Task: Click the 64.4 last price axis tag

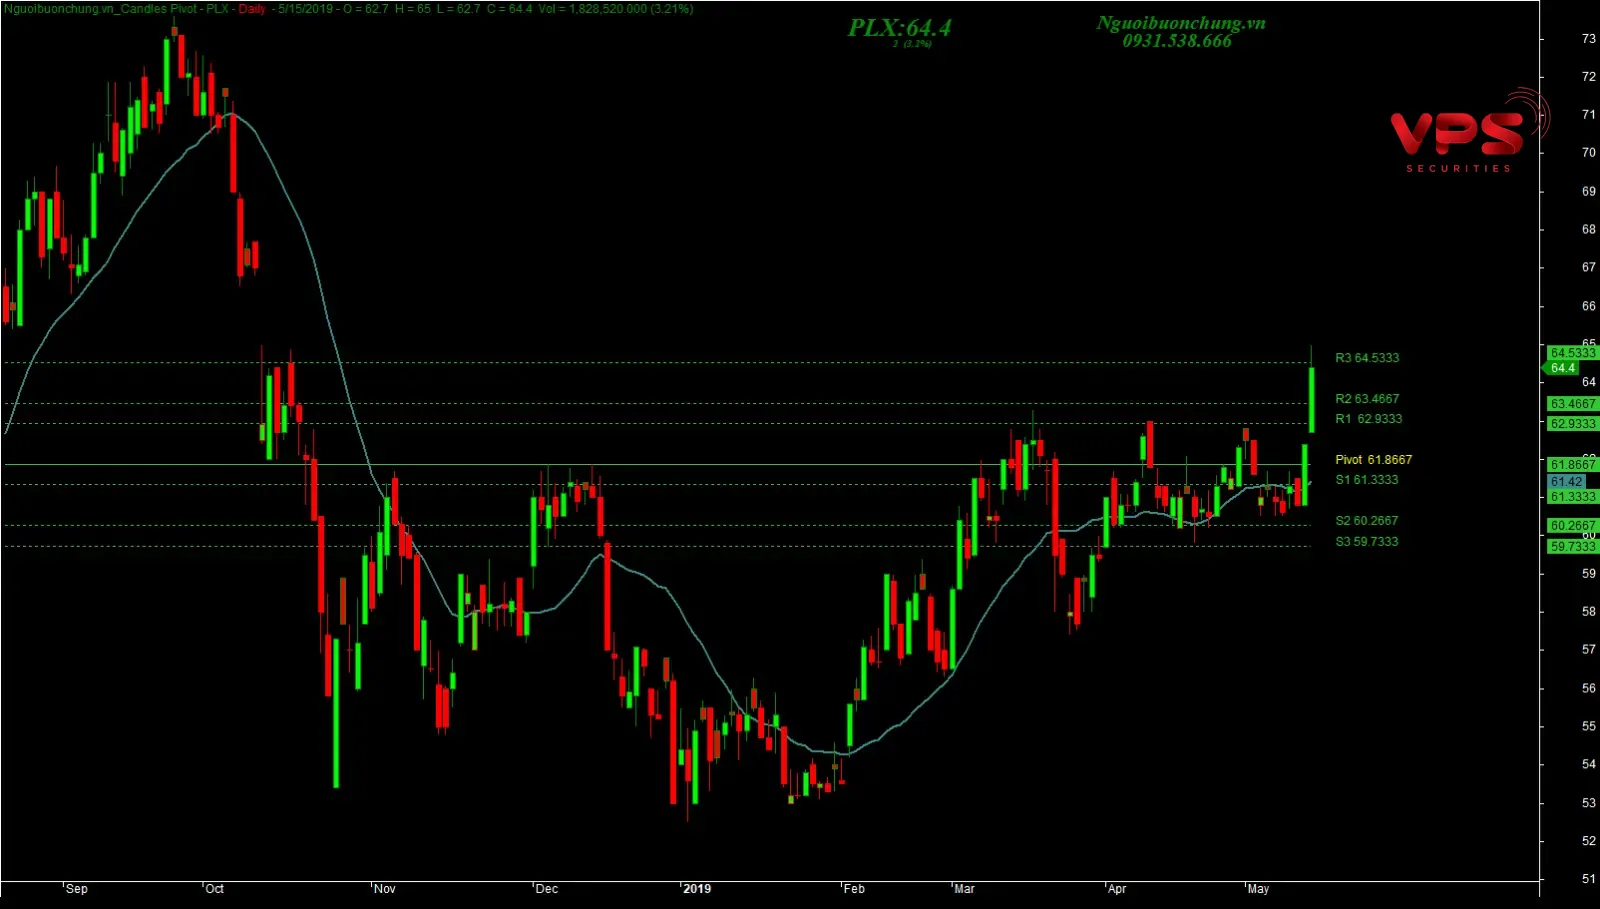Action: pyautogui.click(x=1563, y=368)
